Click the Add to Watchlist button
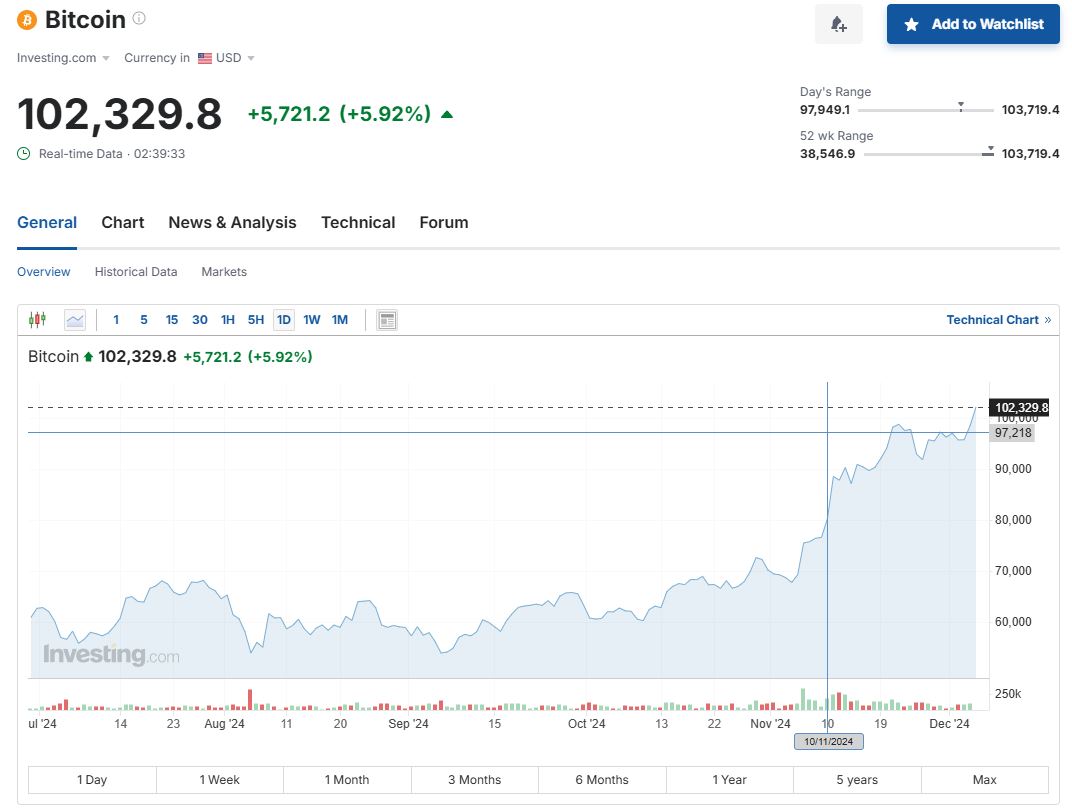The image size is (1072, 810). (x=974, y=24)
